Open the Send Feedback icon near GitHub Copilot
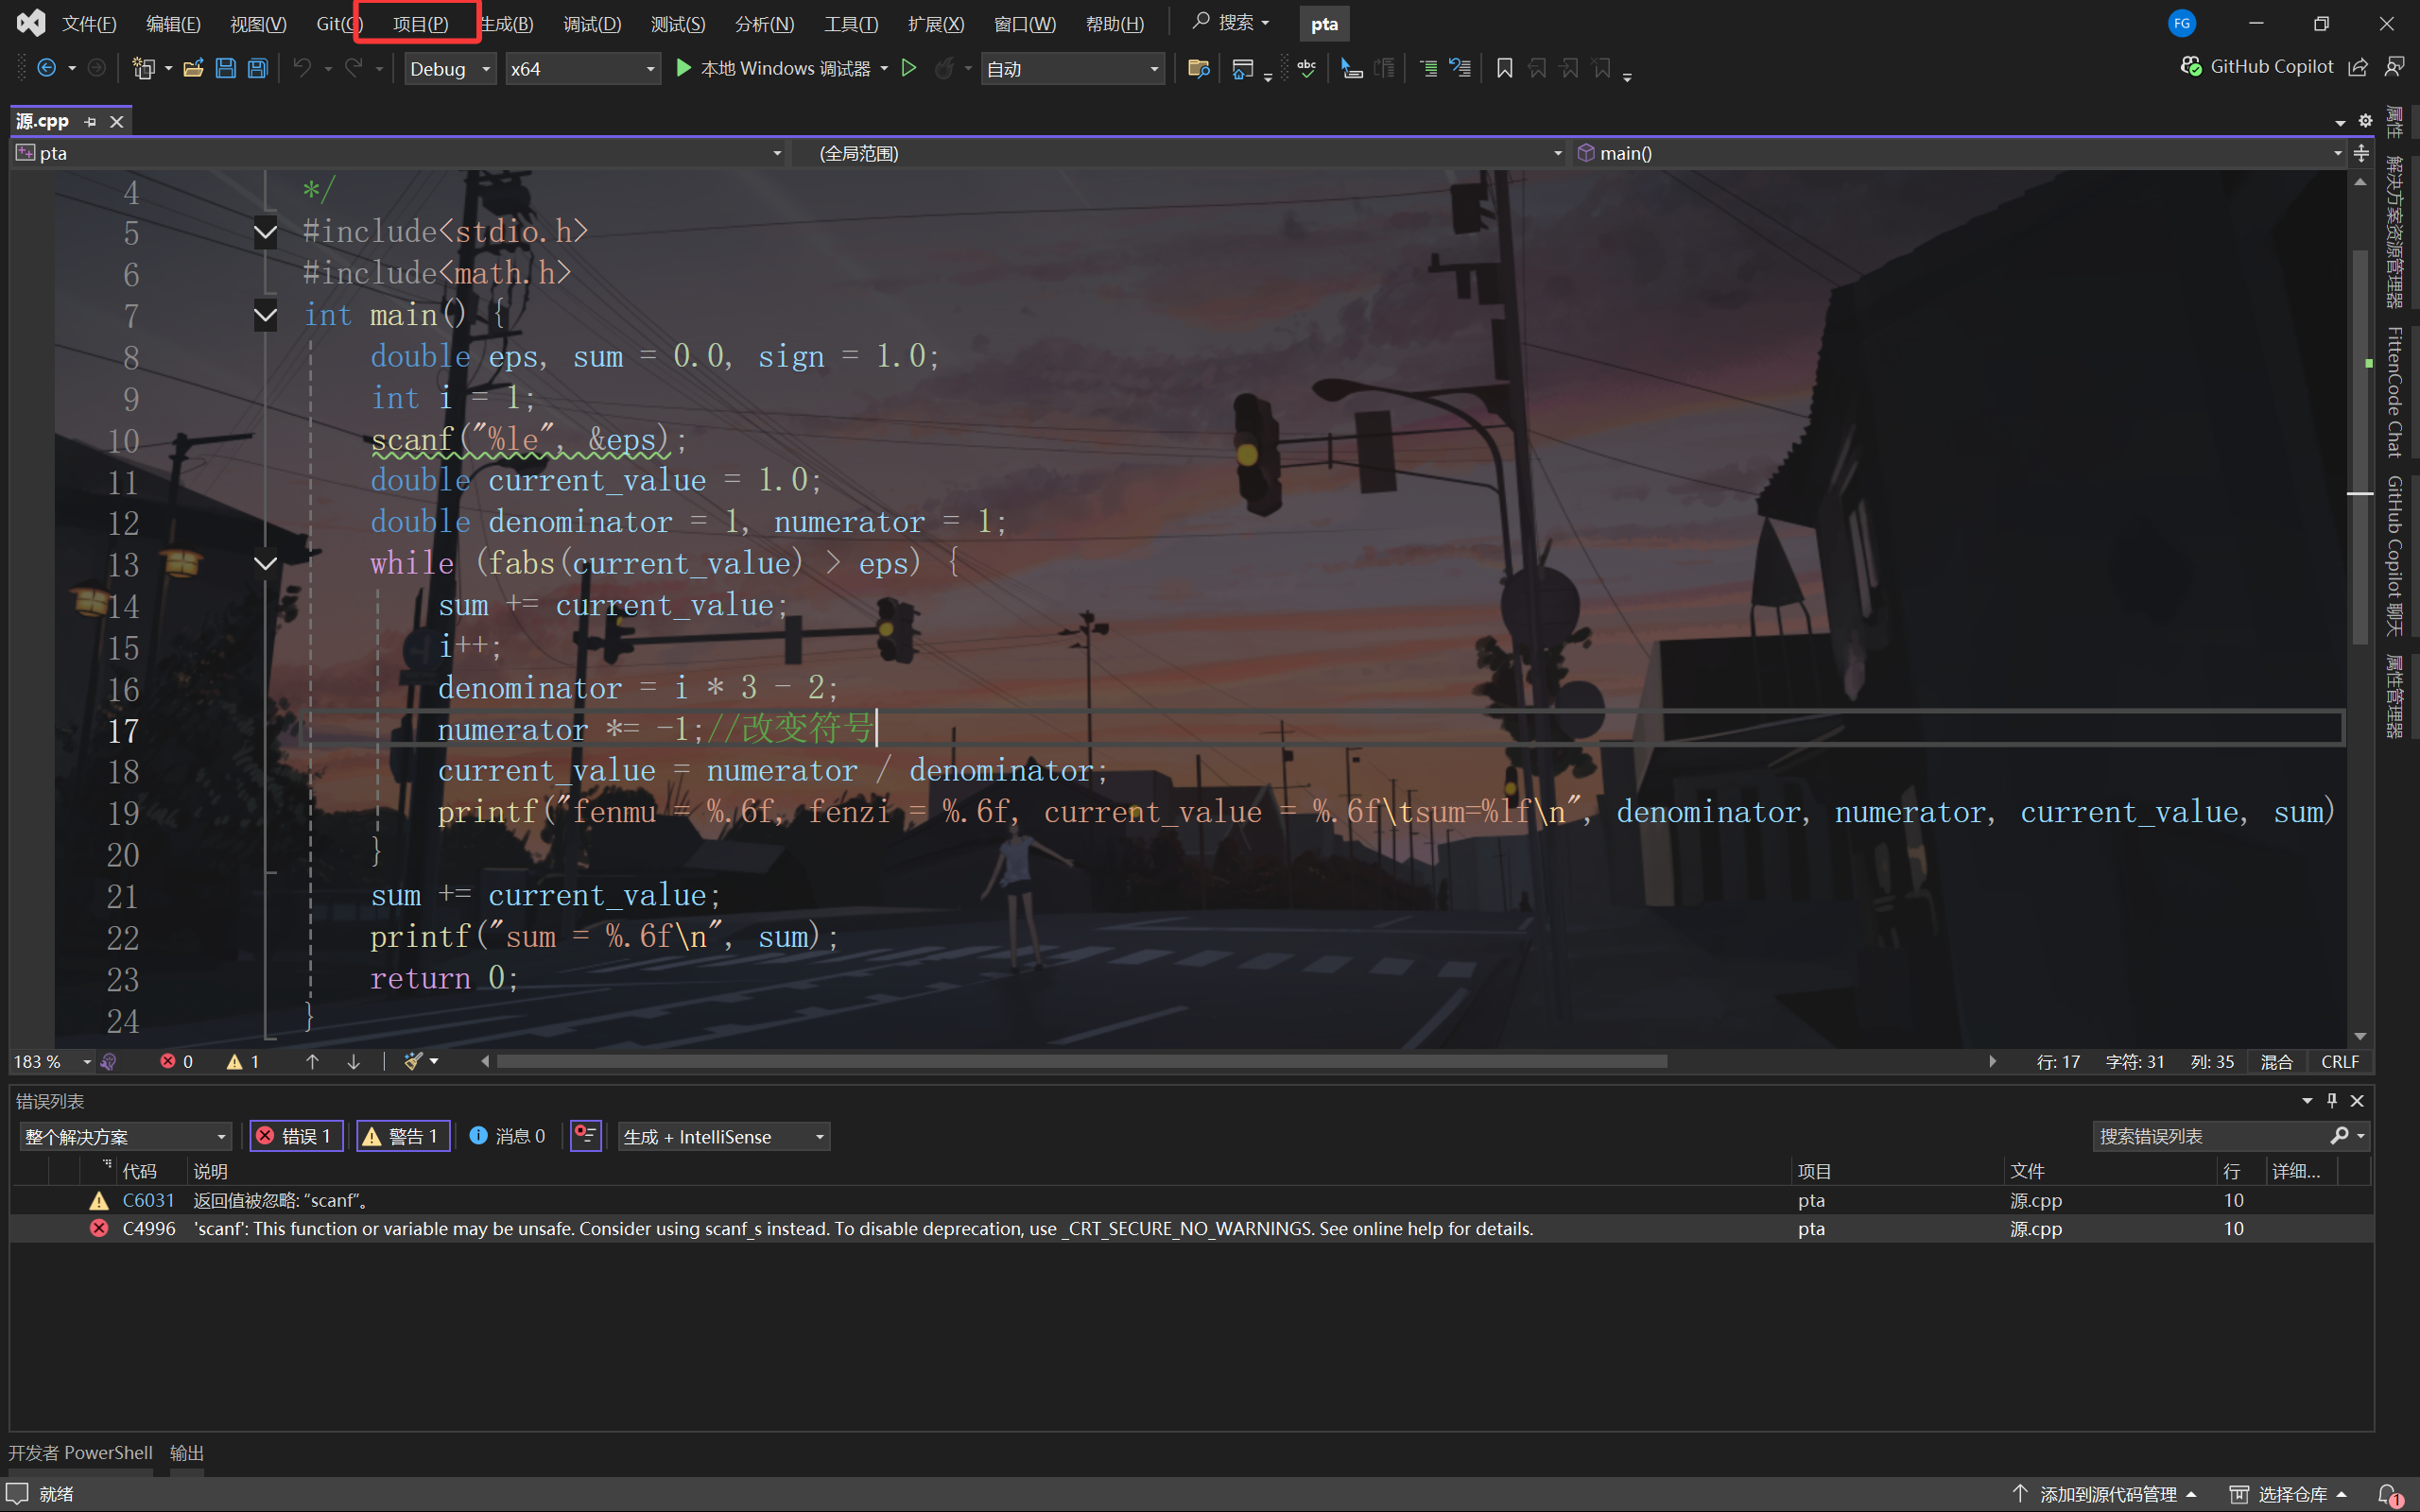Viewport: 2420px width, 1512px height. click(2396, 66)
